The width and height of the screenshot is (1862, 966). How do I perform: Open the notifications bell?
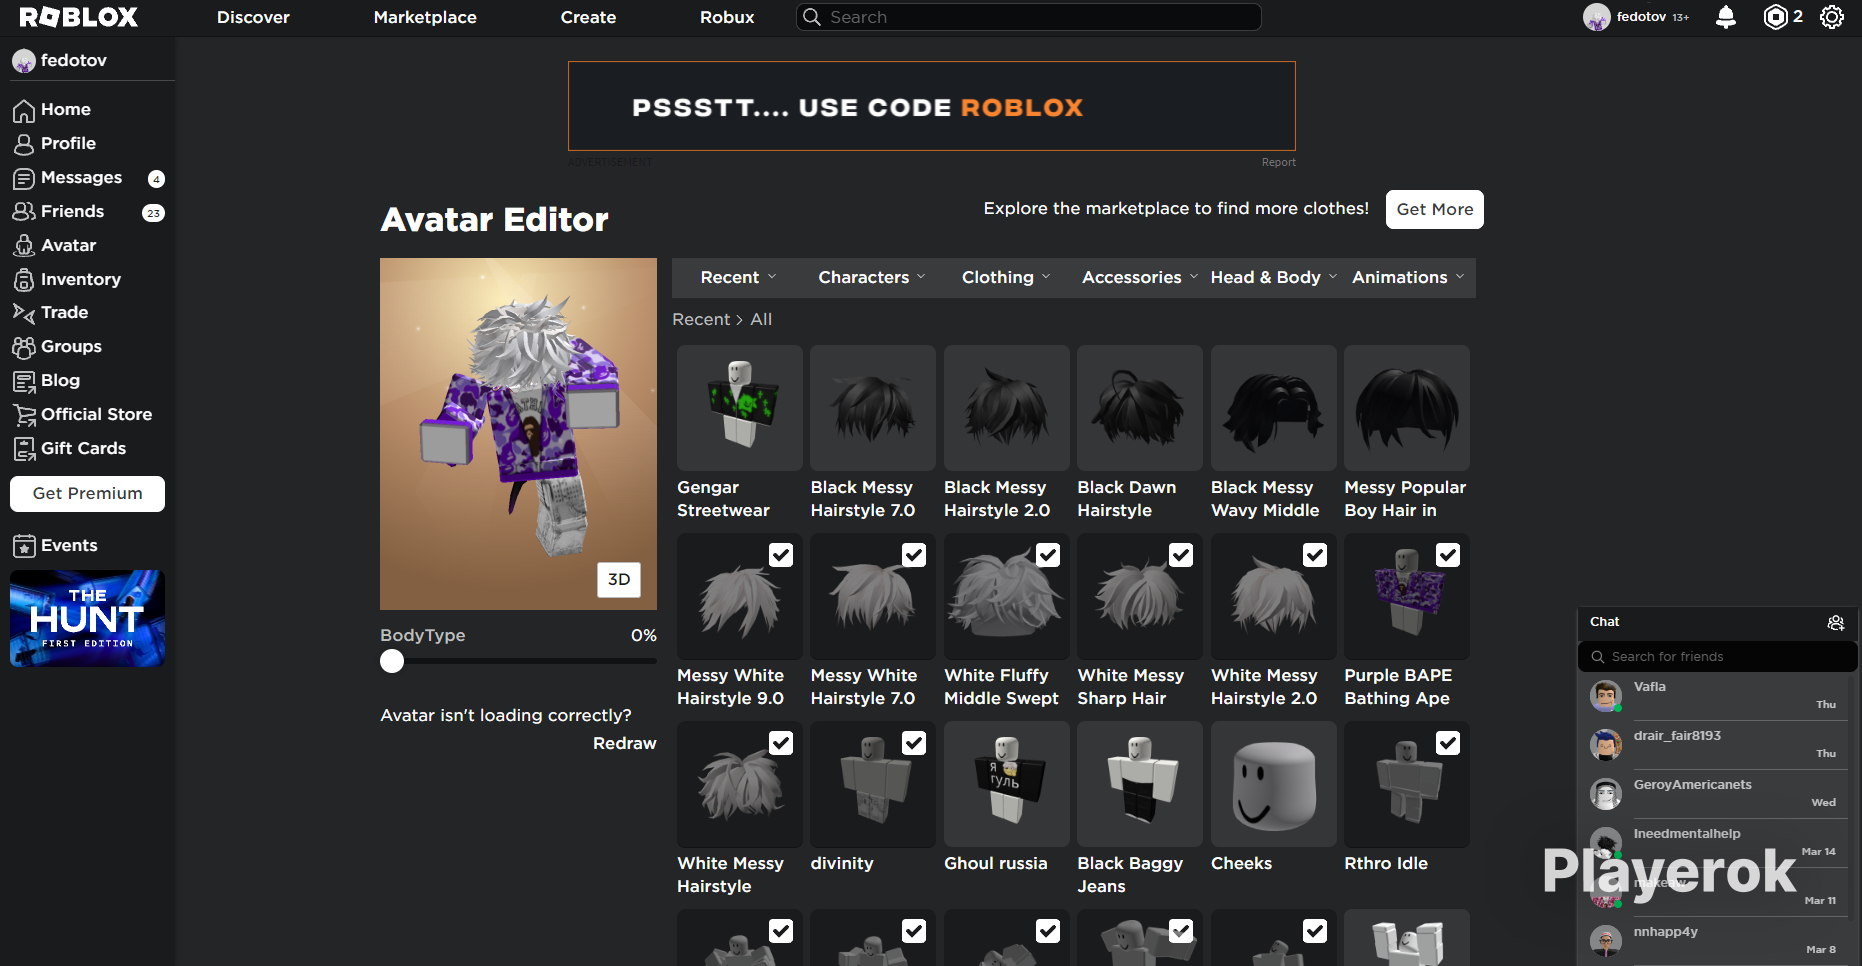[x=1726, y=17]
